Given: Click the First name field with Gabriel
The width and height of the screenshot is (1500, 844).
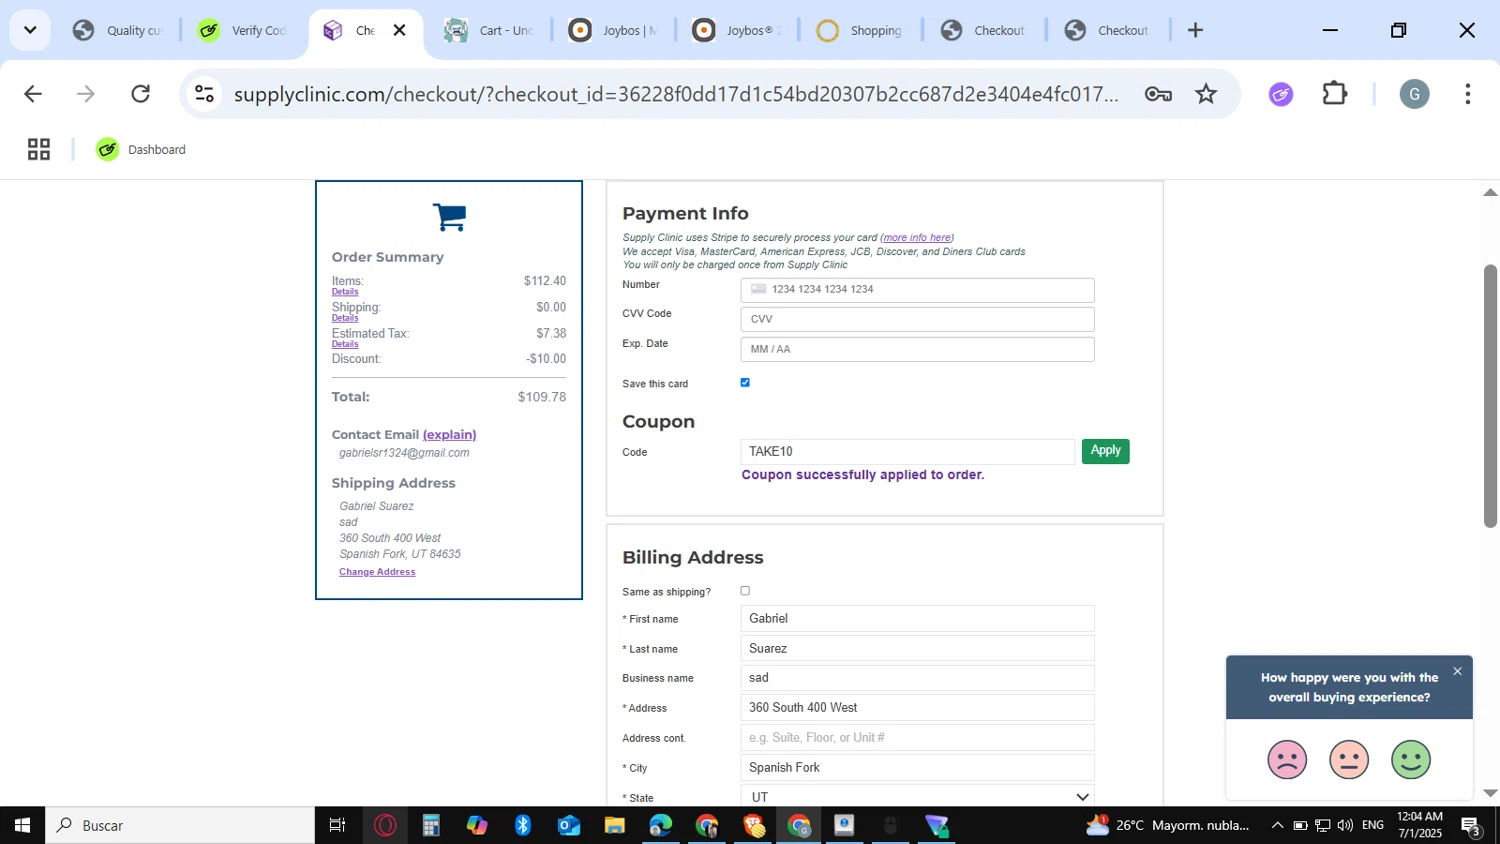Looking at the screenshot, I should coord(918,619).
